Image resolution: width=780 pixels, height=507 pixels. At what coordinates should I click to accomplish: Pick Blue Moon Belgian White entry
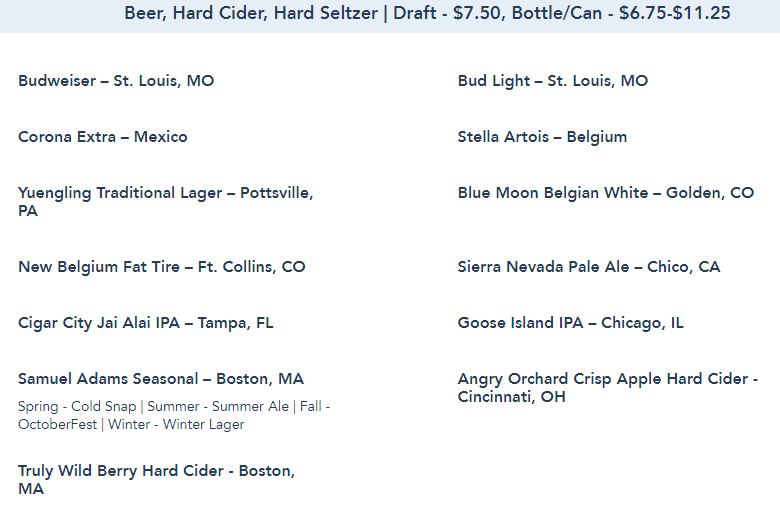click(x=605, y=193)
